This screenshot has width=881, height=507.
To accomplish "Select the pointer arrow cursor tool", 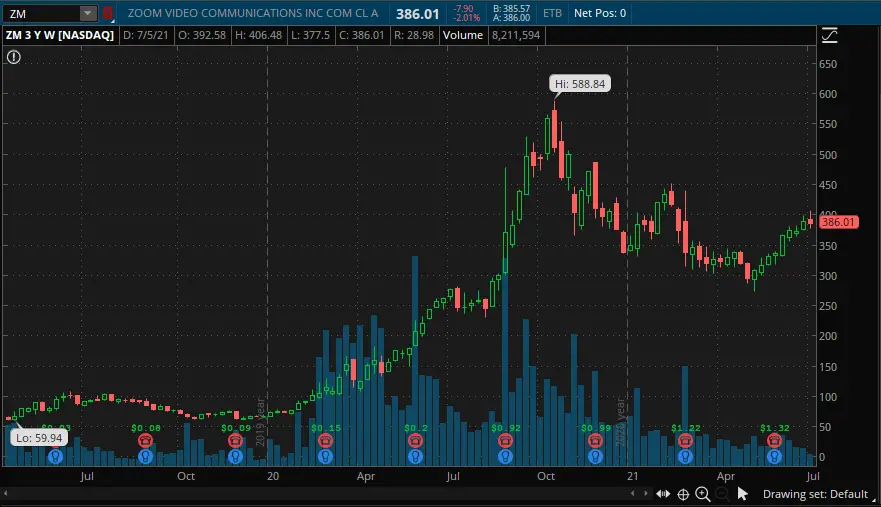I will (742, 494).
